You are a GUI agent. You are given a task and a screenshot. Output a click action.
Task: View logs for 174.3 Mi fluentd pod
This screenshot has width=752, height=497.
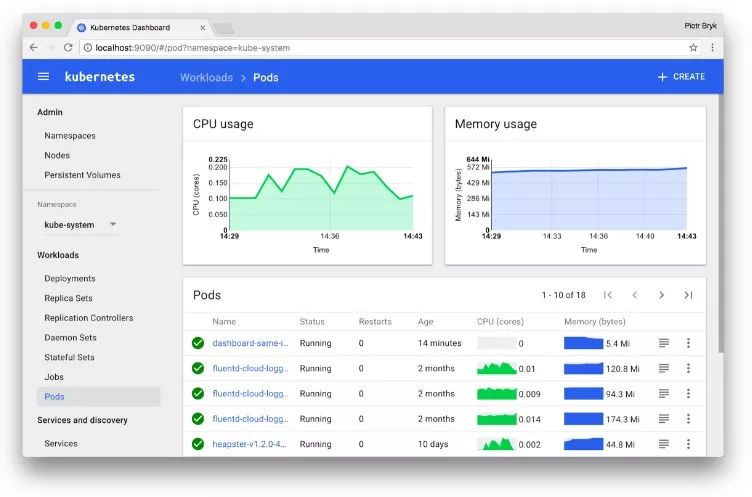[x=664, y=419]
